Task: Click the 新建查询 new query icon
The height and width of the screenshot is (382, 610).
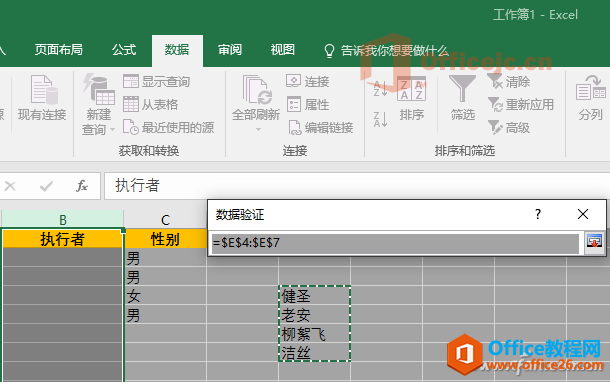Action: pyautogui.click(x=98, y=89)
